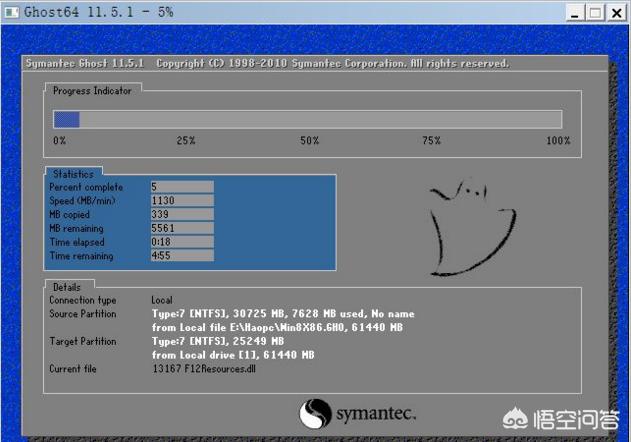Screen dimensions: 631x442
Task: Click the Source Partition label
Action: tap(83, 314)
